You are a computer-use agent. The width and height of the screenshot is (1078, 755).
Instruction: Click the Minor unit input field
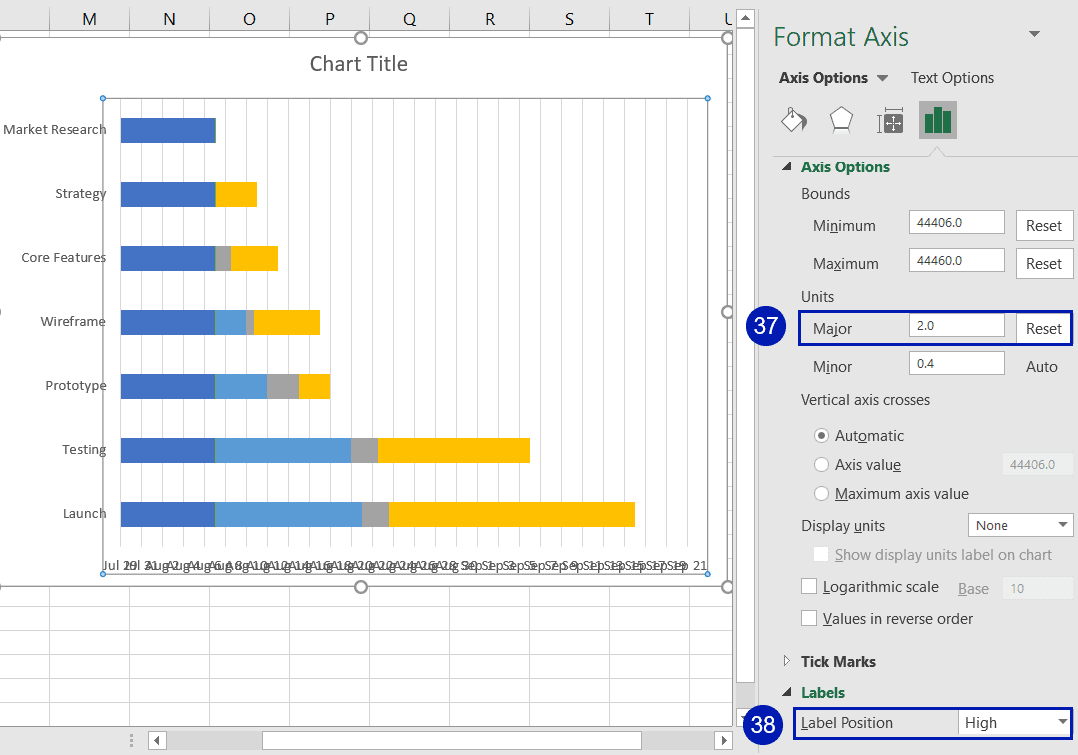[x=956, y=366]
